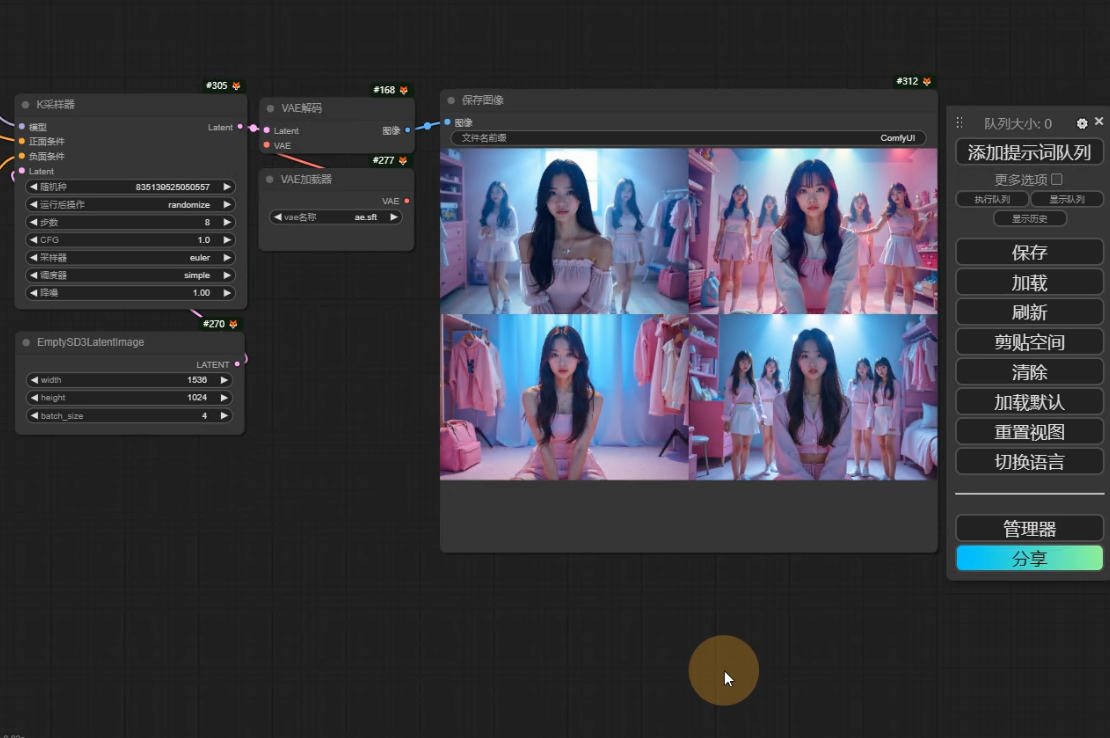Toggle the 更多选项 checkbox
Image resolution: width=1110 pixels, height=738 pixels.
[1056, 180]
